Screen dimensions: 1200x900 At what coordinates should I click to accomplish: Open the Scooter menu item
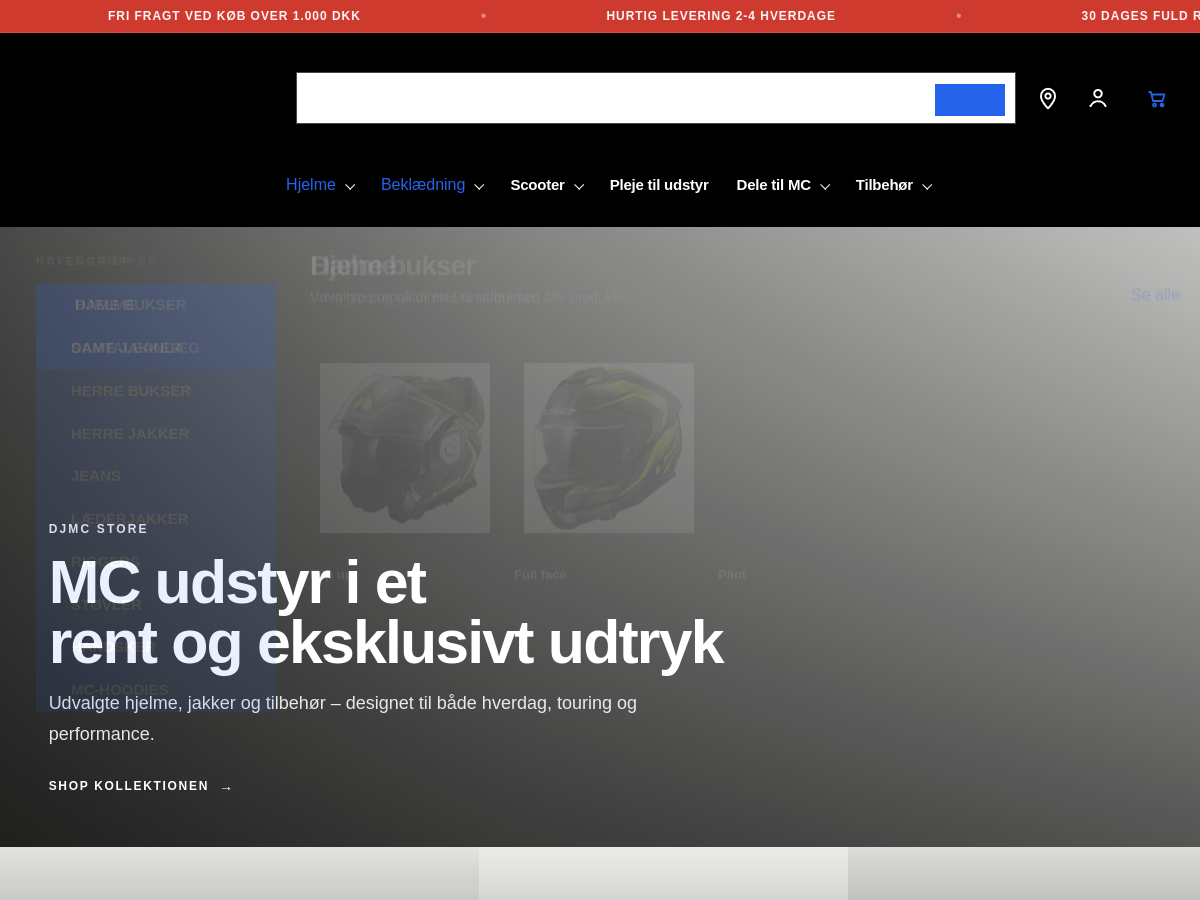pyautogui.click(x=538, y=185)
